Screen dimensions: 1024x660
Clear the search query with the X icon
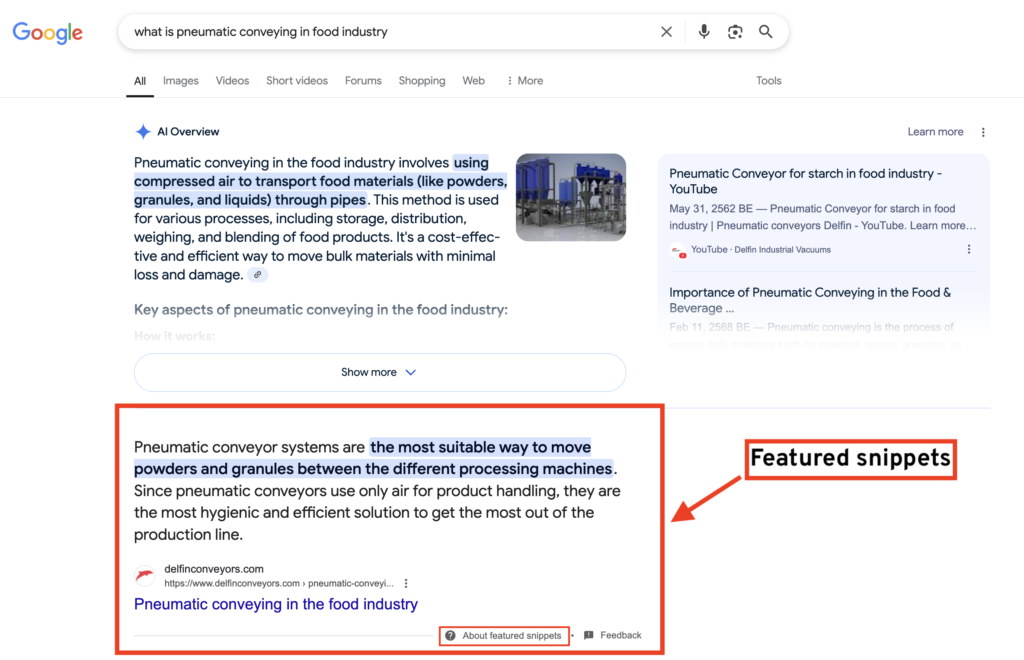click(x=666, y=31)
